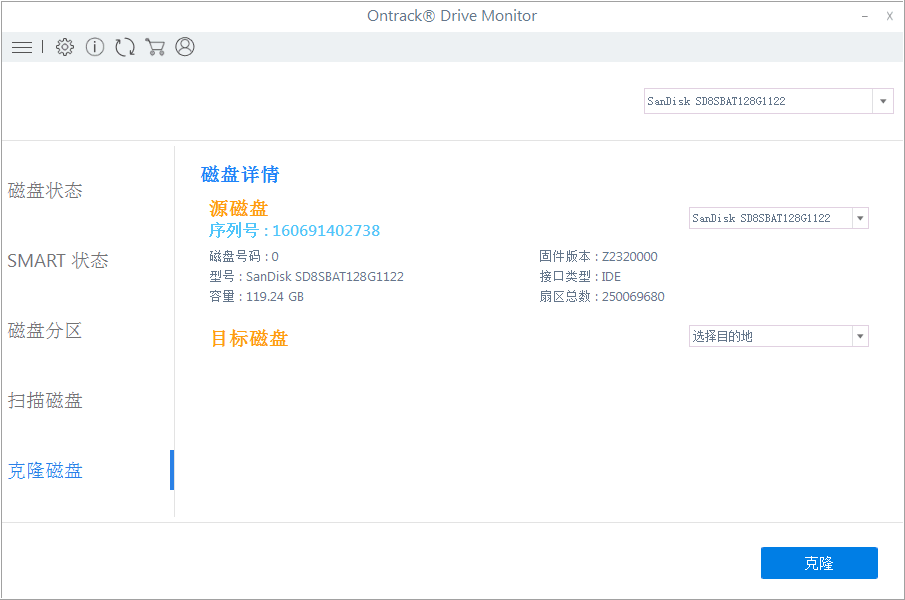Screen dimensions: 905x600
Task: Select the 克隆磁盘 sidebar tab
Action: coord(45,471)
